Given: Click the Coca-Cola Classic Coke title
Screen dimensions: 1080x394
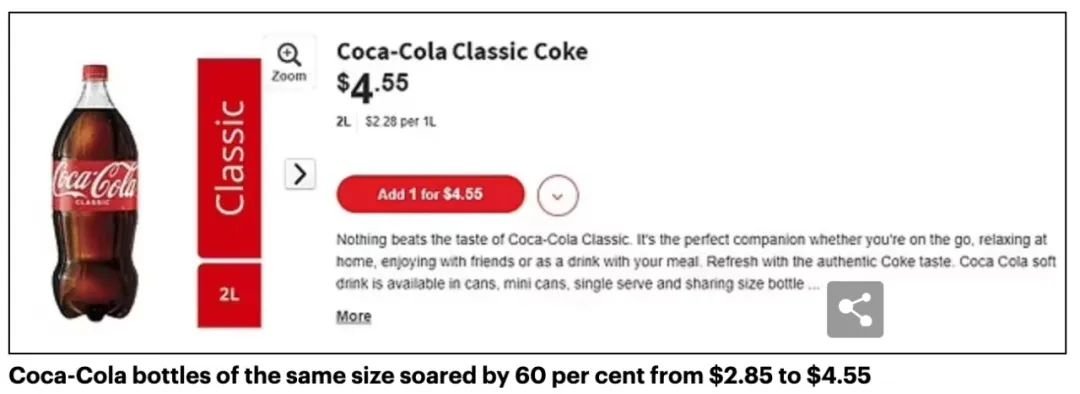Looking at the screenshot, I should [x=462, y=52].
